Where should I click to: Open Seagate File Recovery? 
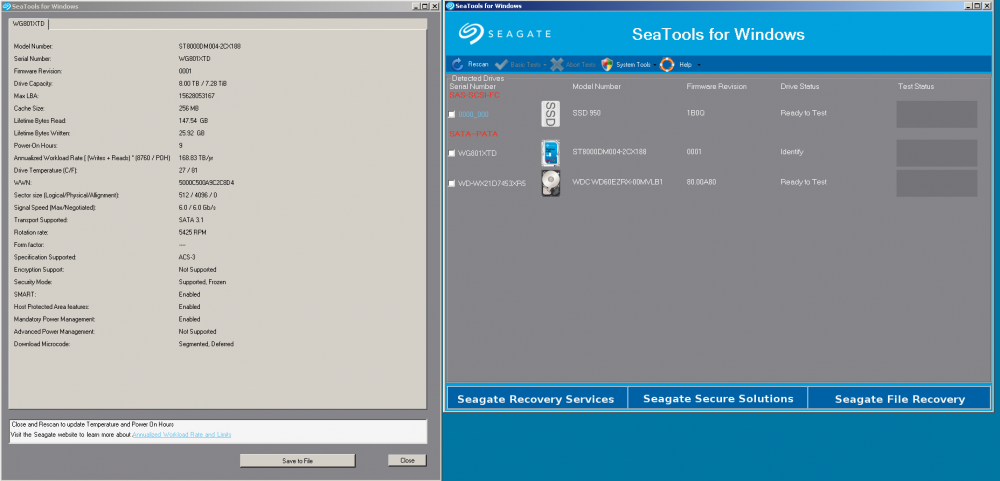900,399
